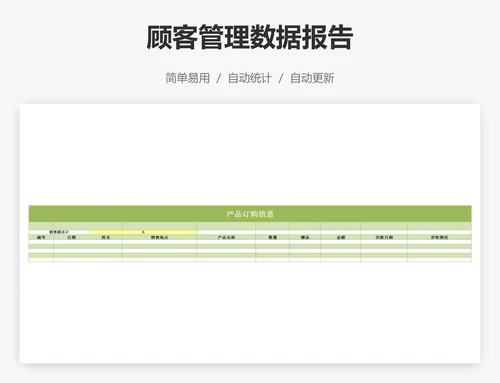Select the 数量 column header
This screenshot has width=500, height=383.
pos(273,237)
